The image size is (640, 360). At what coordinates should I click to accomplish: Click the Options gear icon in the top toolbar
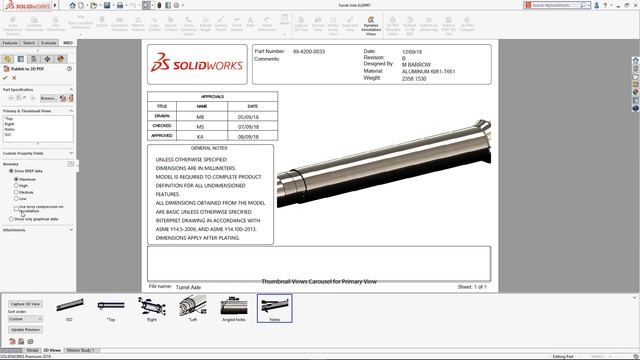point(176,5)
